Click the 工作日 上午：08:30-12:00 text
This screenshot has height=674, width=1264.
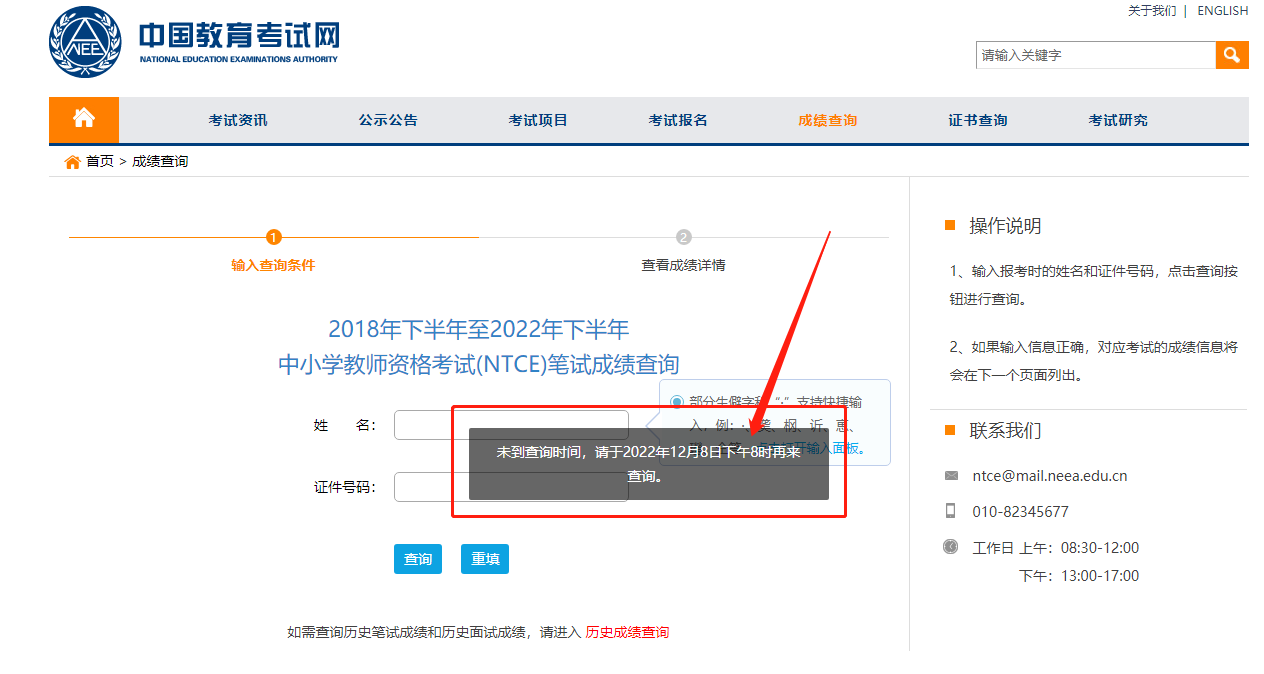[x=1056, y=548]
